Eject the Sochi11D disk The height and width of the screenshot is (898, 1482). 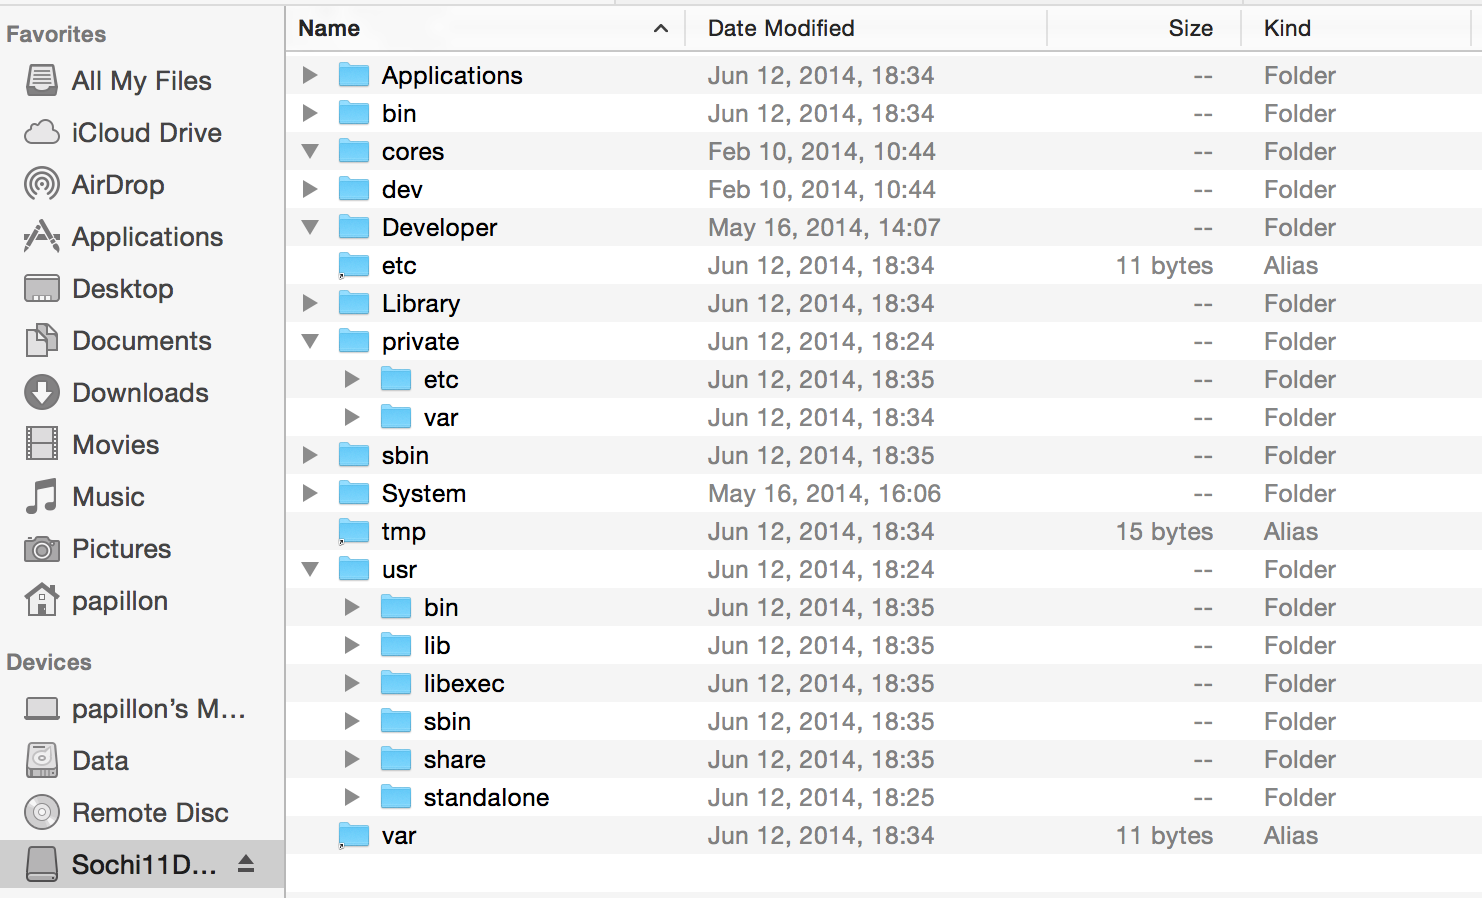coord(246,864)
